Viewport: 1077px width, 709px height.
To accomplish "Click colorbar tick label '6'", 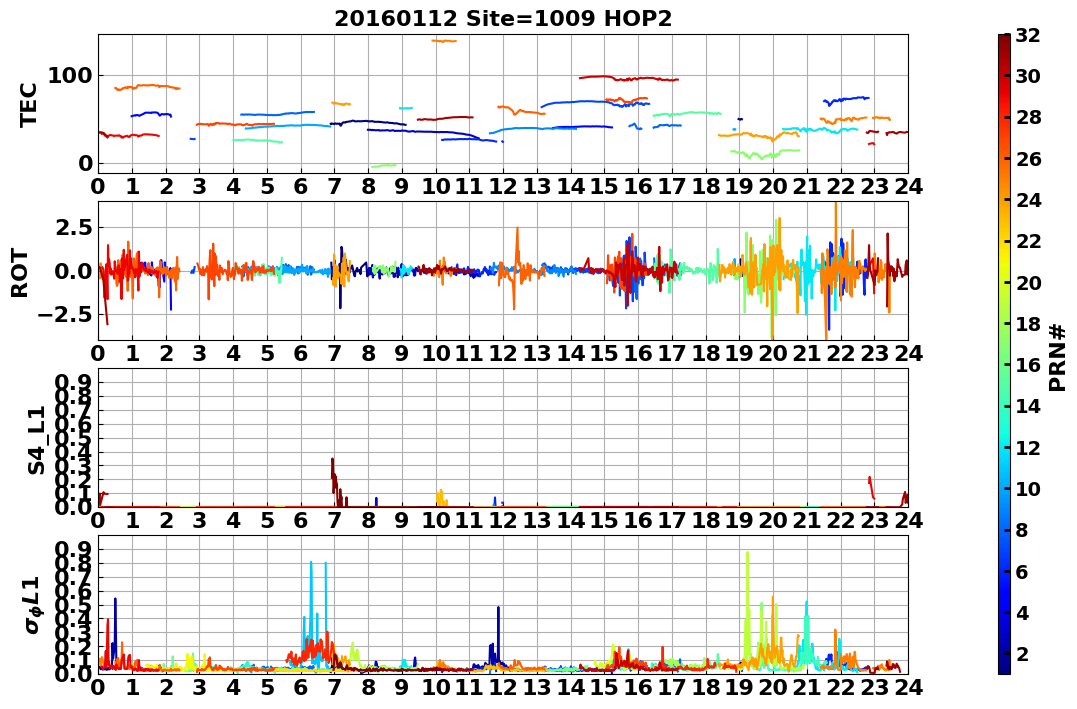I will (x=1022, y=571).
